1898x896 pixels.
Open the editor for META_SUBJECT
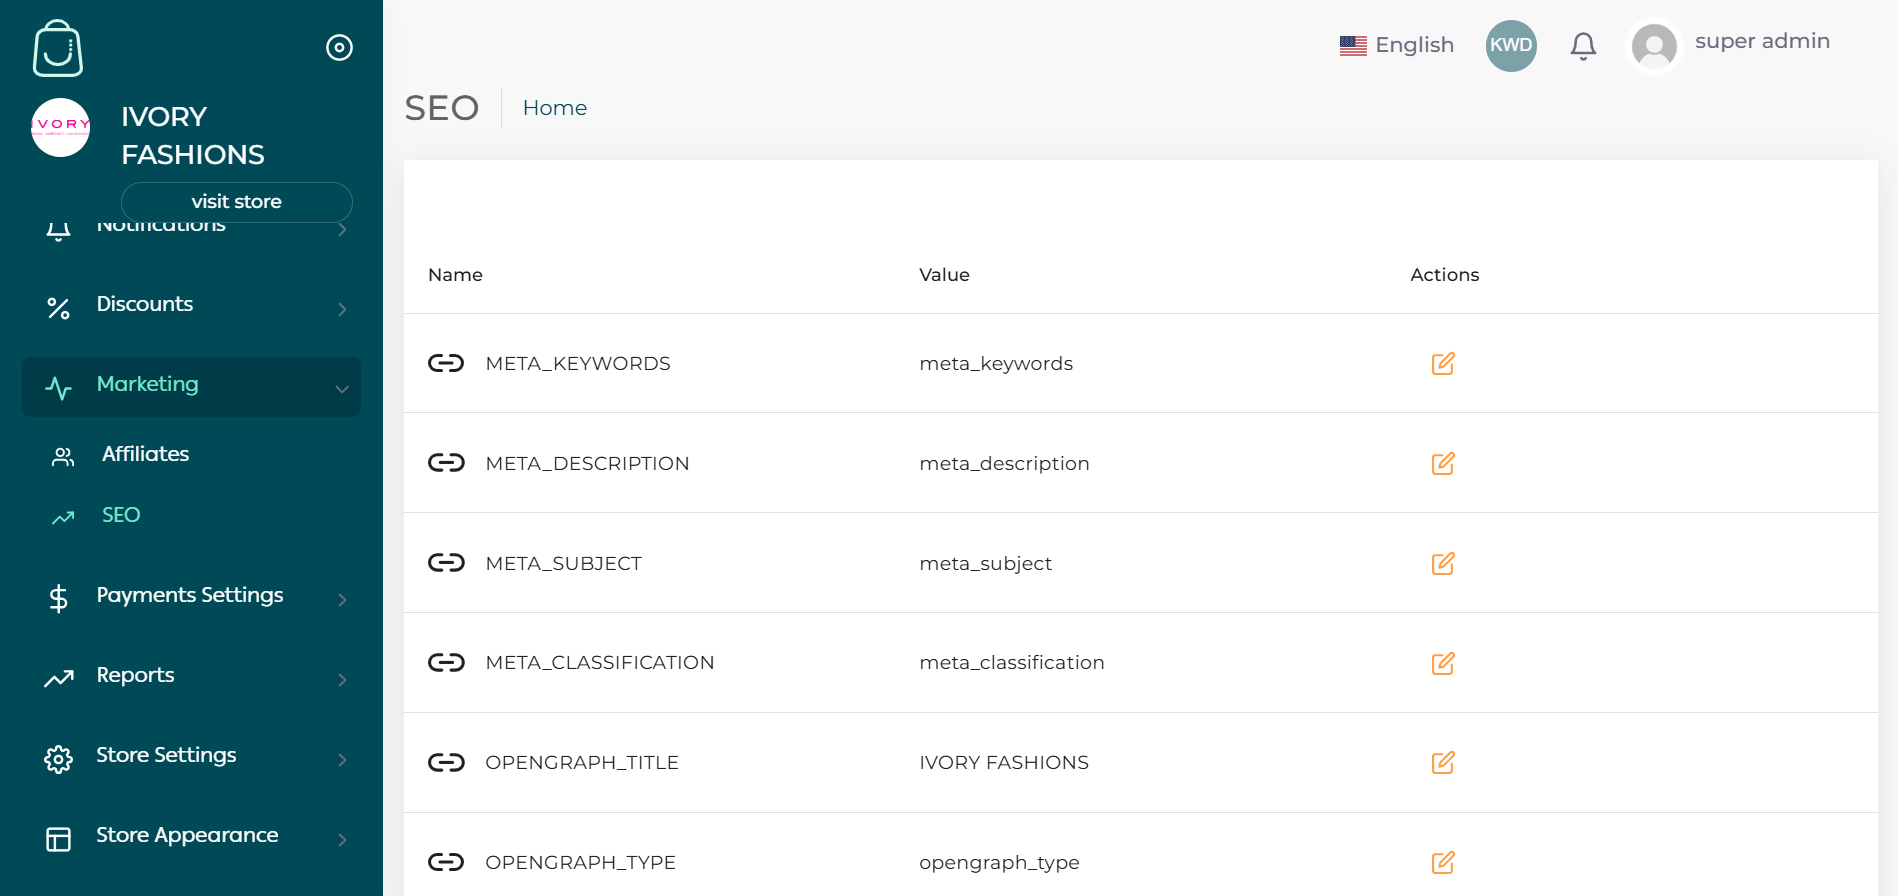click(1442, 563)
